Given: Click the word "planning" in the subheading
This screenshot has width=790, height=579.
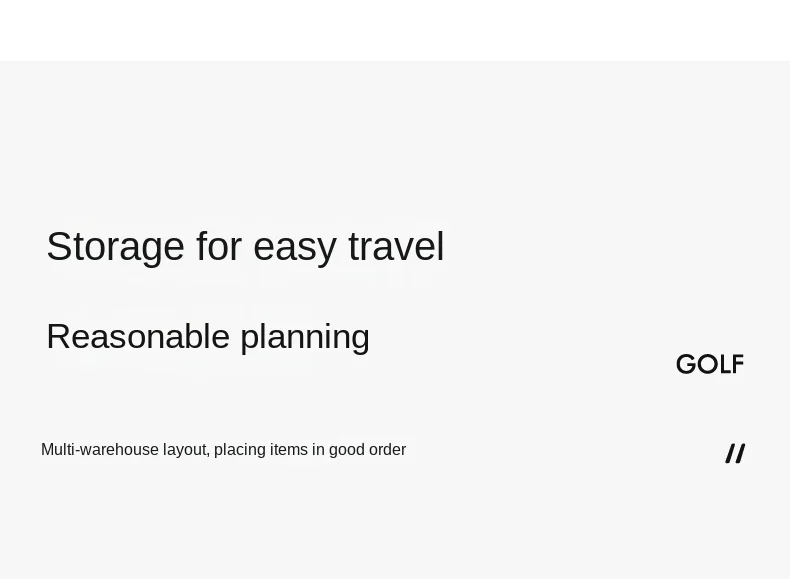Looking at the screenshot, I should pyautogui.click(x=305, y=337).
